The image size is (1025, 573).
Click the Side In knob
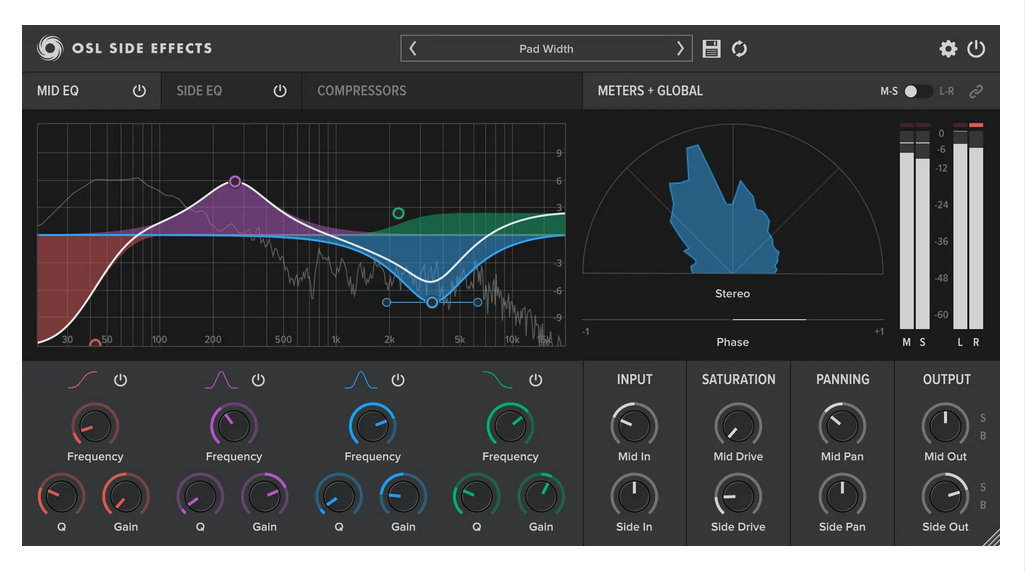tap(634, 497)
